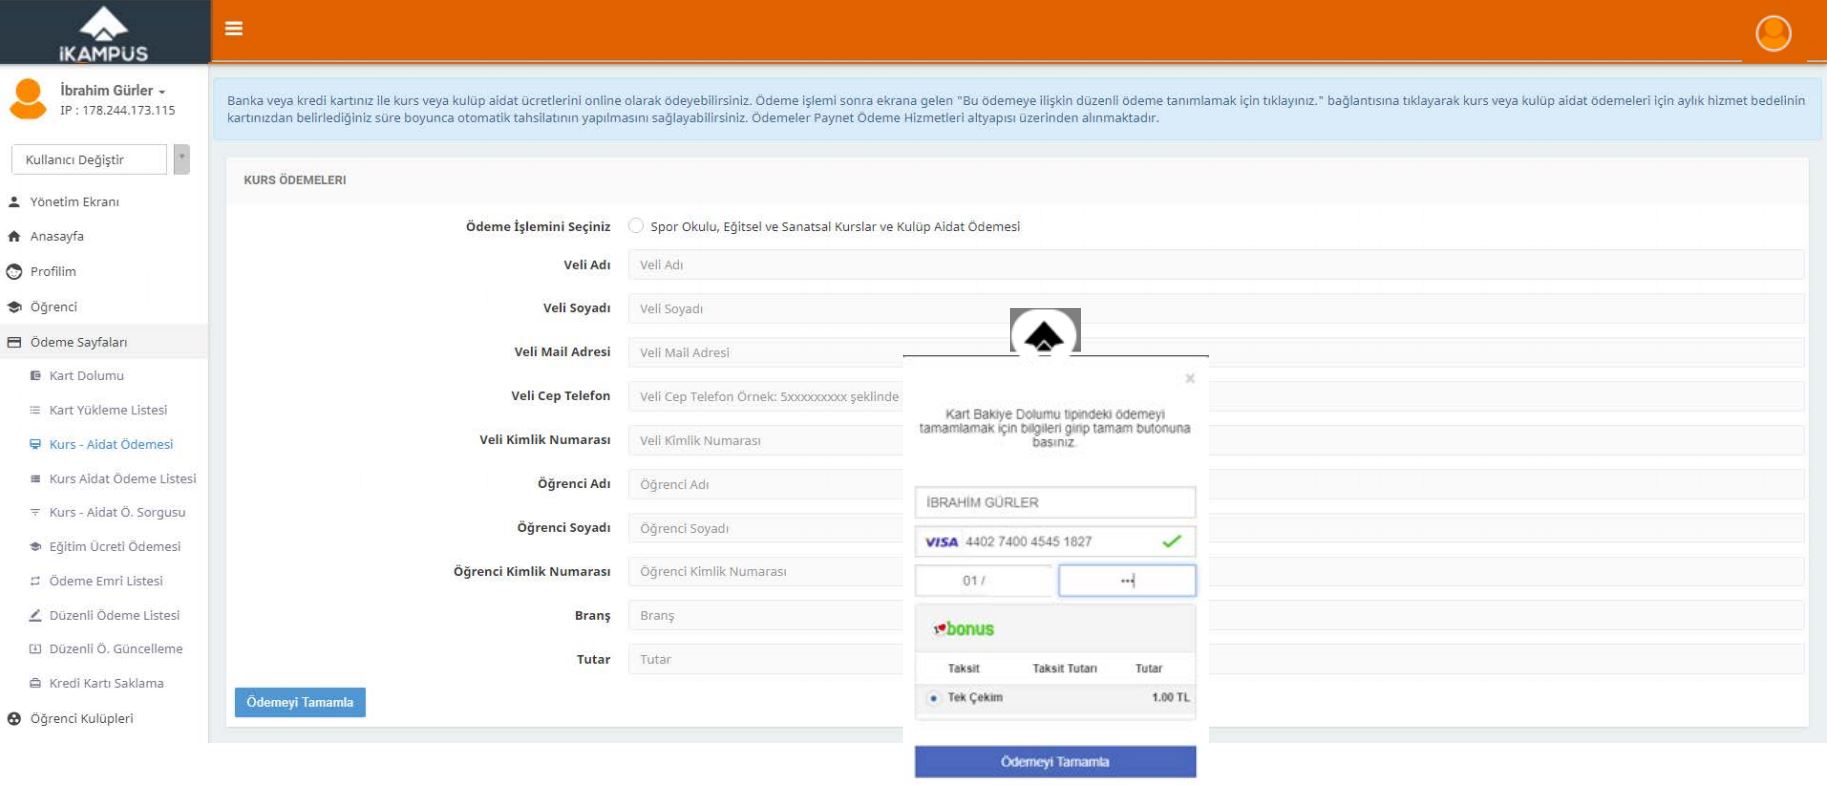Click the Yönetim Ekranı person icon
Image resolution: width=1827 pixels, height=785 pixels.
pyautogui.click(x=14, y=202)
